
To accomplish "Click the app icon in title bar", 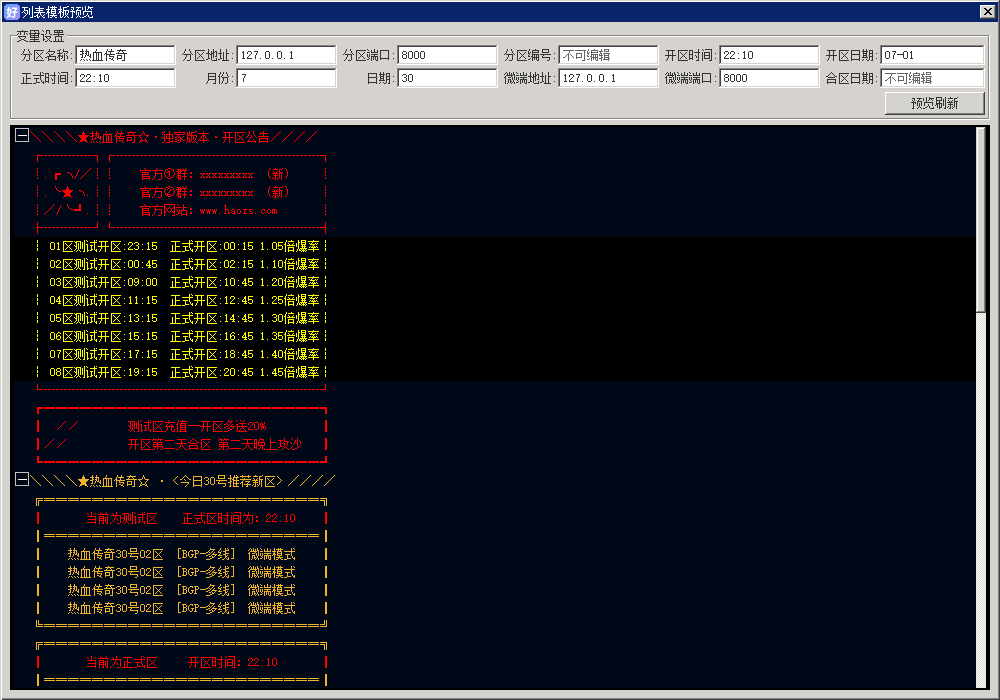I will coord(11,12).
